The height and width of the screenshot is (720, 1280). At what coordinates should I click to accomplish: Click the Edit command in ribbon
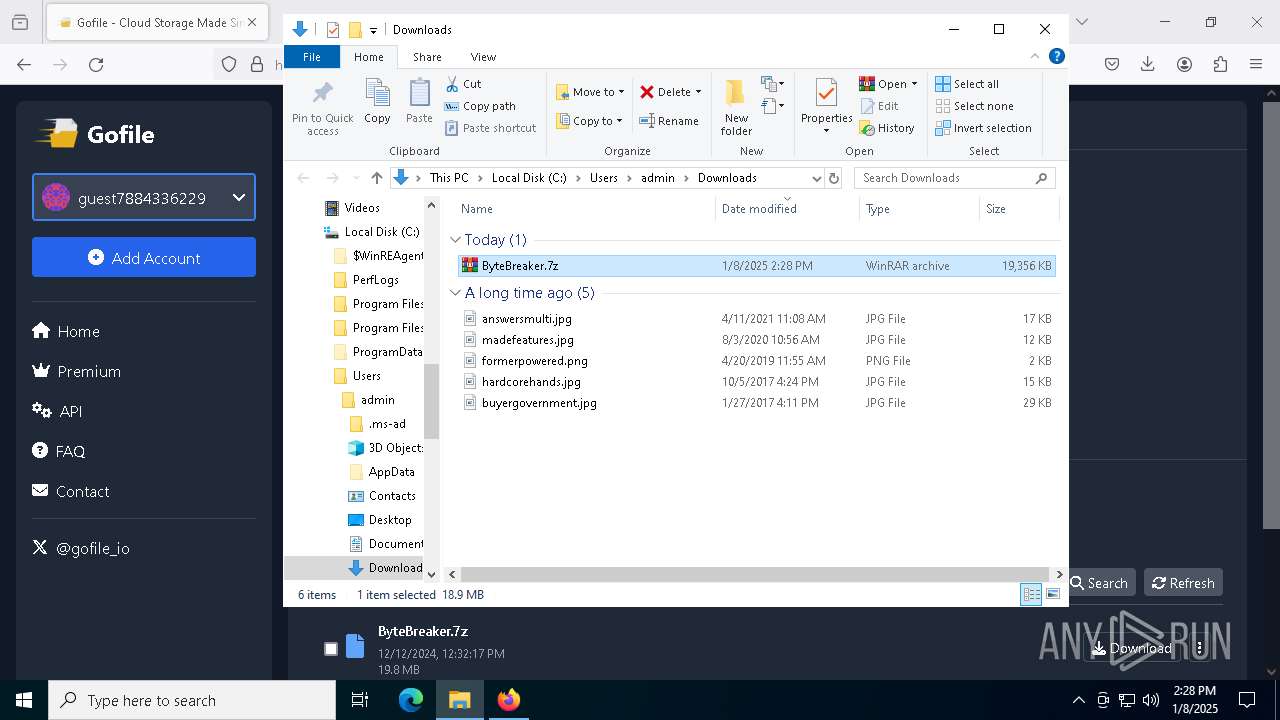[879, 106]
